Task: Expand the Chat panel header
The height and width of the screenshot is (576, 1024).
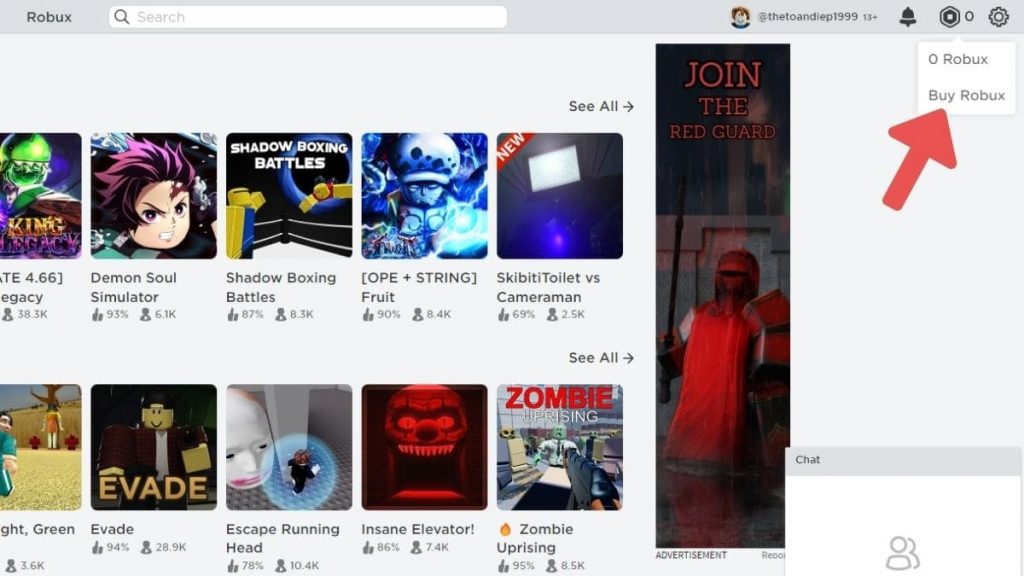Action: tap(903, 460)
